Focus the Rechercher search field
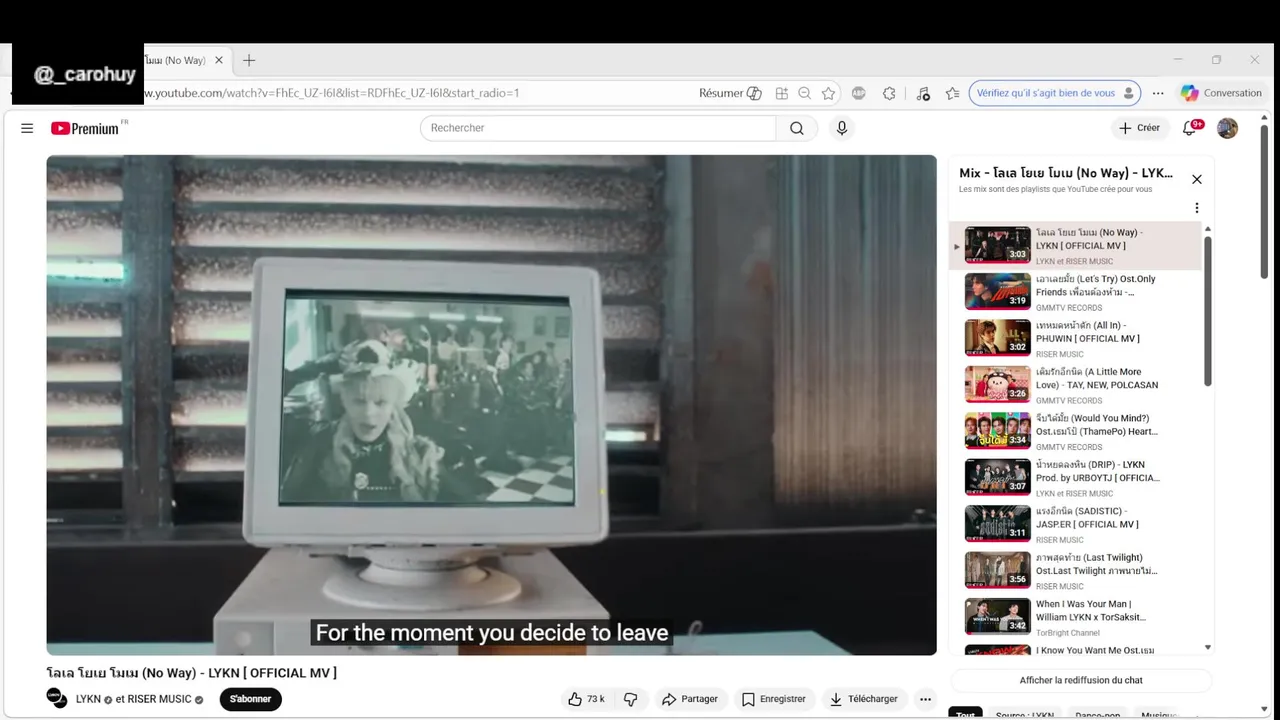Screen dimensions: 1280x720 click(598, 128)
